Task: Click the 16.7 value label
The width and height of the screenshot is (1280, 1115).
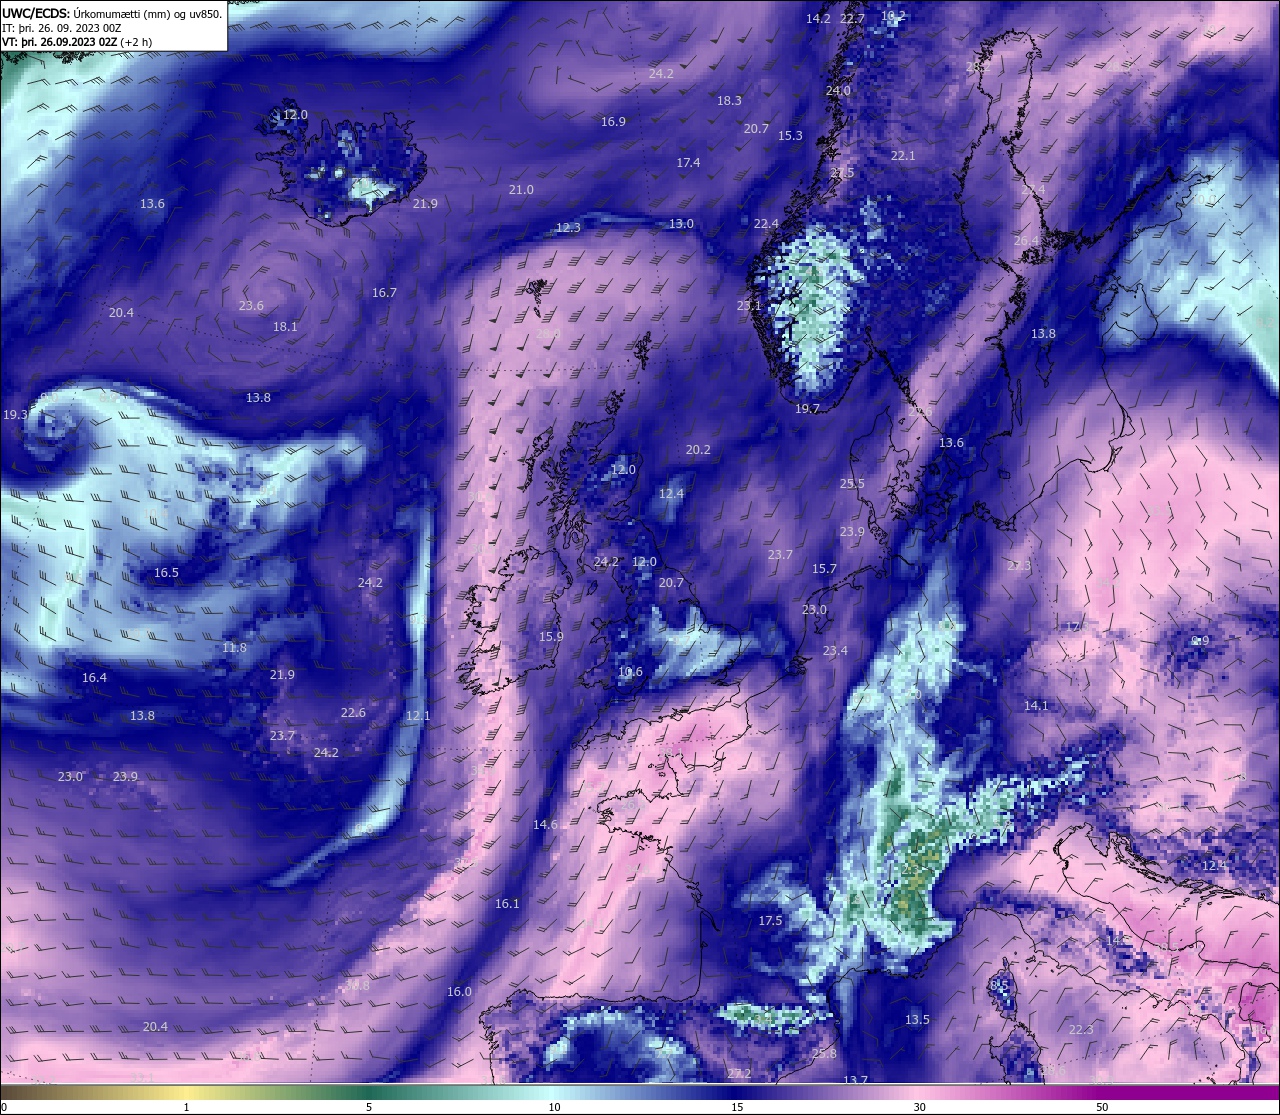Action: [x=384, y=293]
